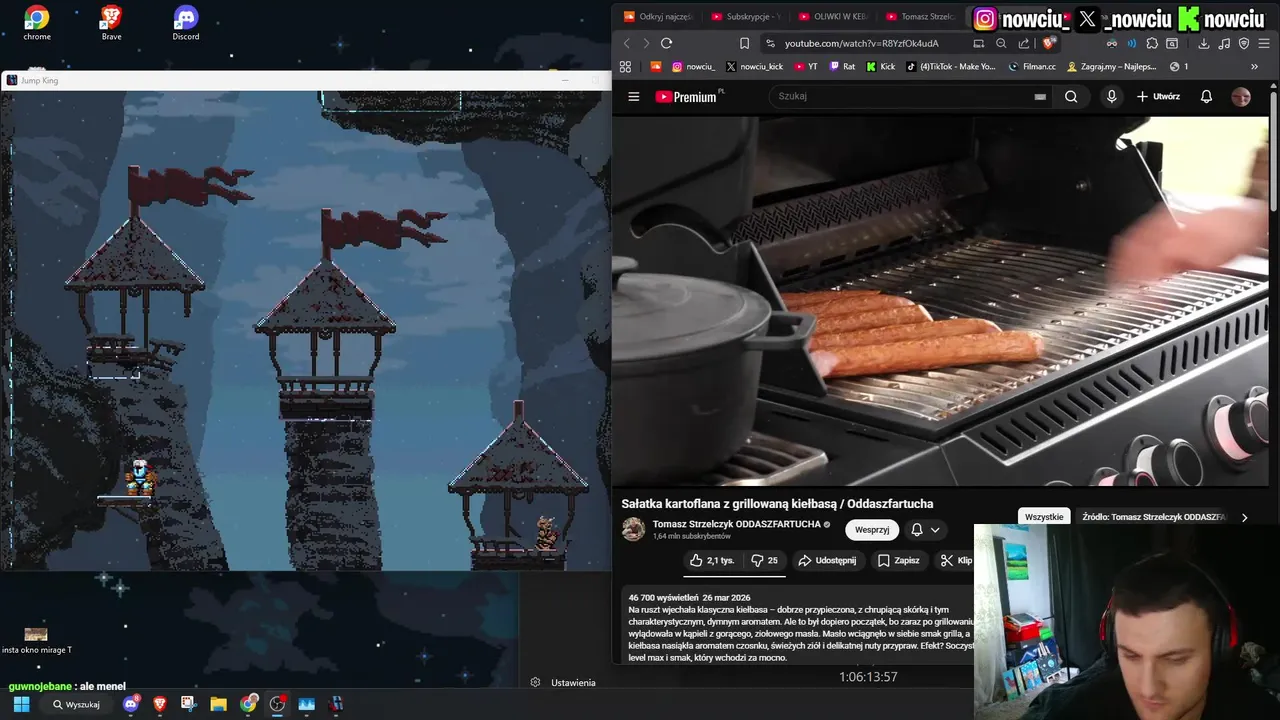Open the on-screen keyboard in search box

pos(1040,96)
